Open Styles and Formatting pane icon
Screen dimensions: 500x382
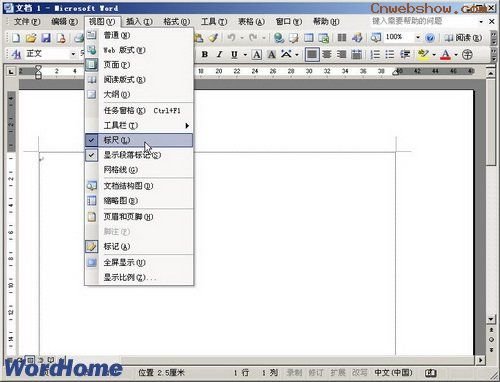(16, 54)
